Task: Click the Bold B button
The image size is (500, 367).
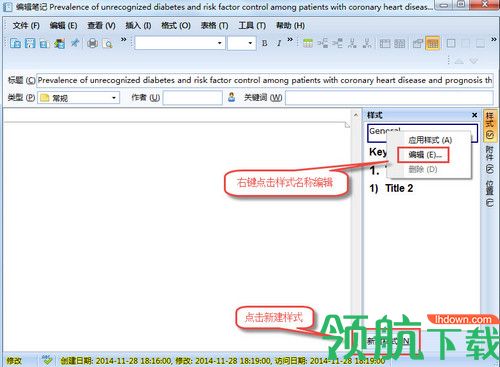Action: click(x=264, y=43)
